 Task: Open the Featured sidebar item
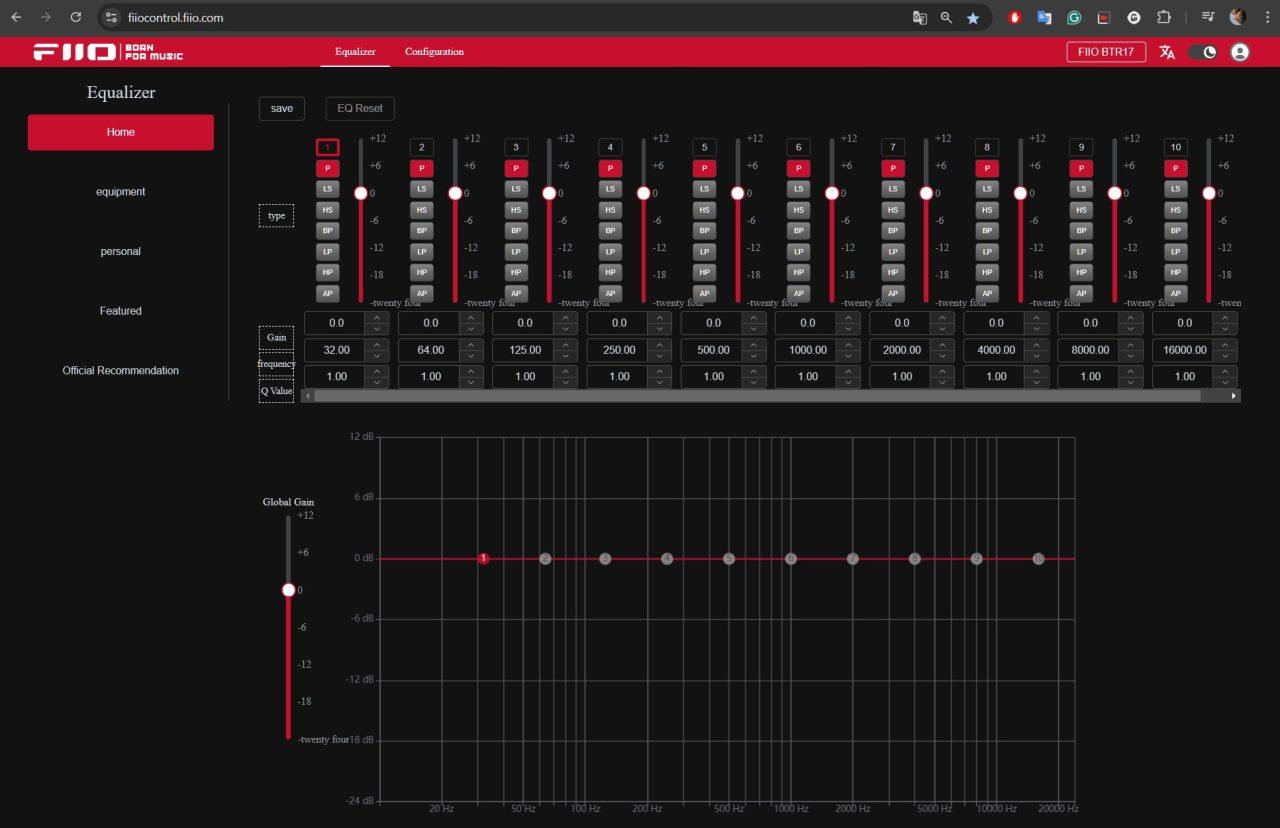(x=121, y=311)
